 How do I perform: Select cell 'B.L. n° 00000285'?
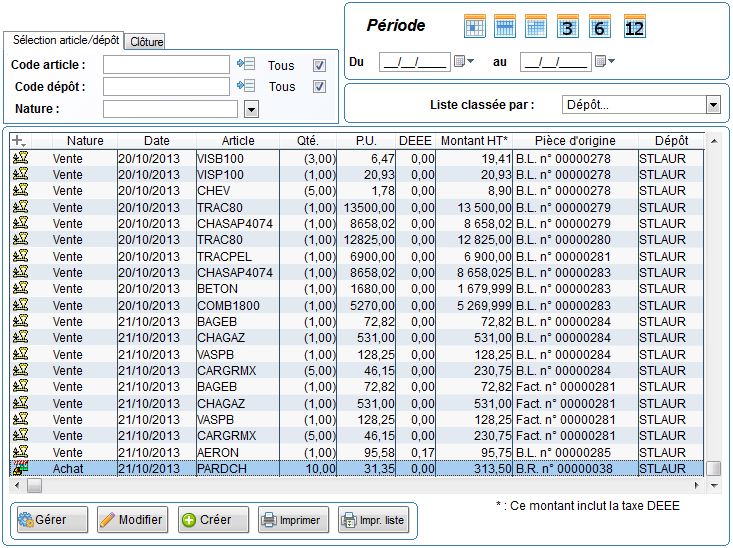pyautogui.click(x=575, y=453)
